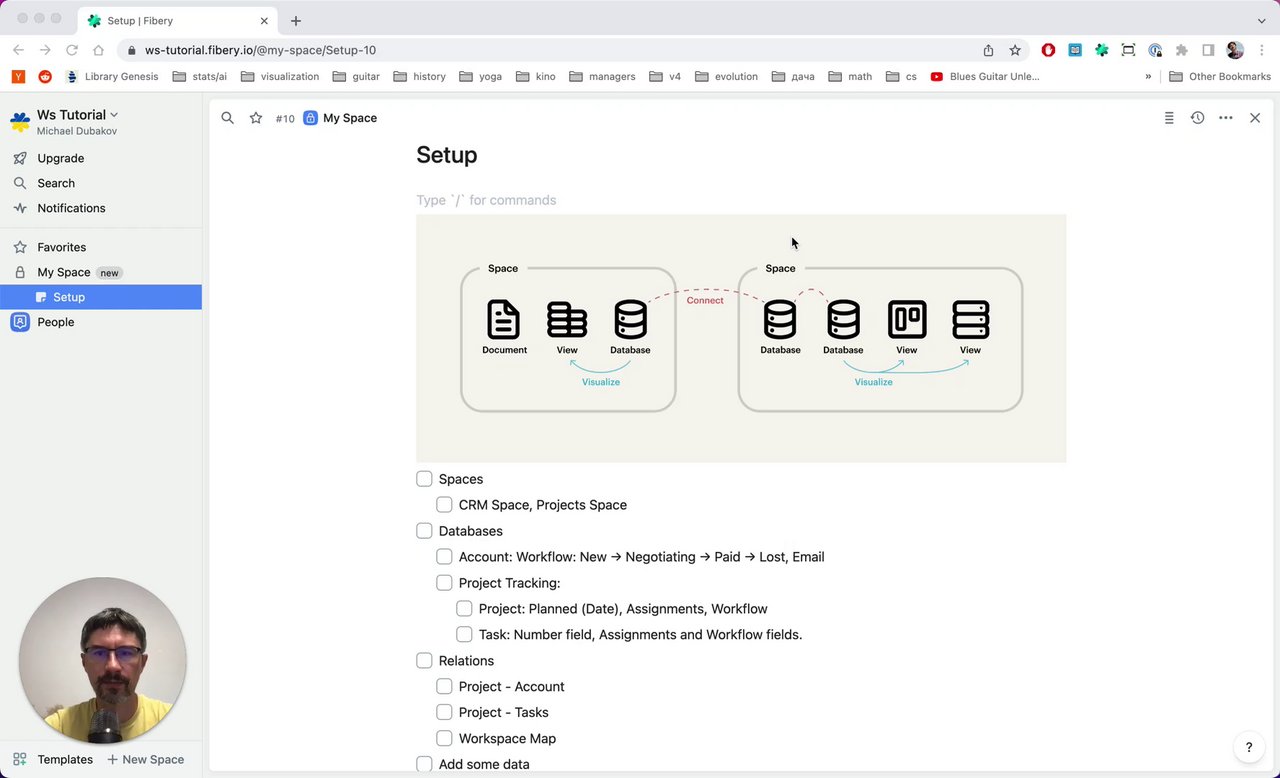Select Setup page in sidebar
The width and height of the screenshot is (1280, 778).
tap(69, 297)
